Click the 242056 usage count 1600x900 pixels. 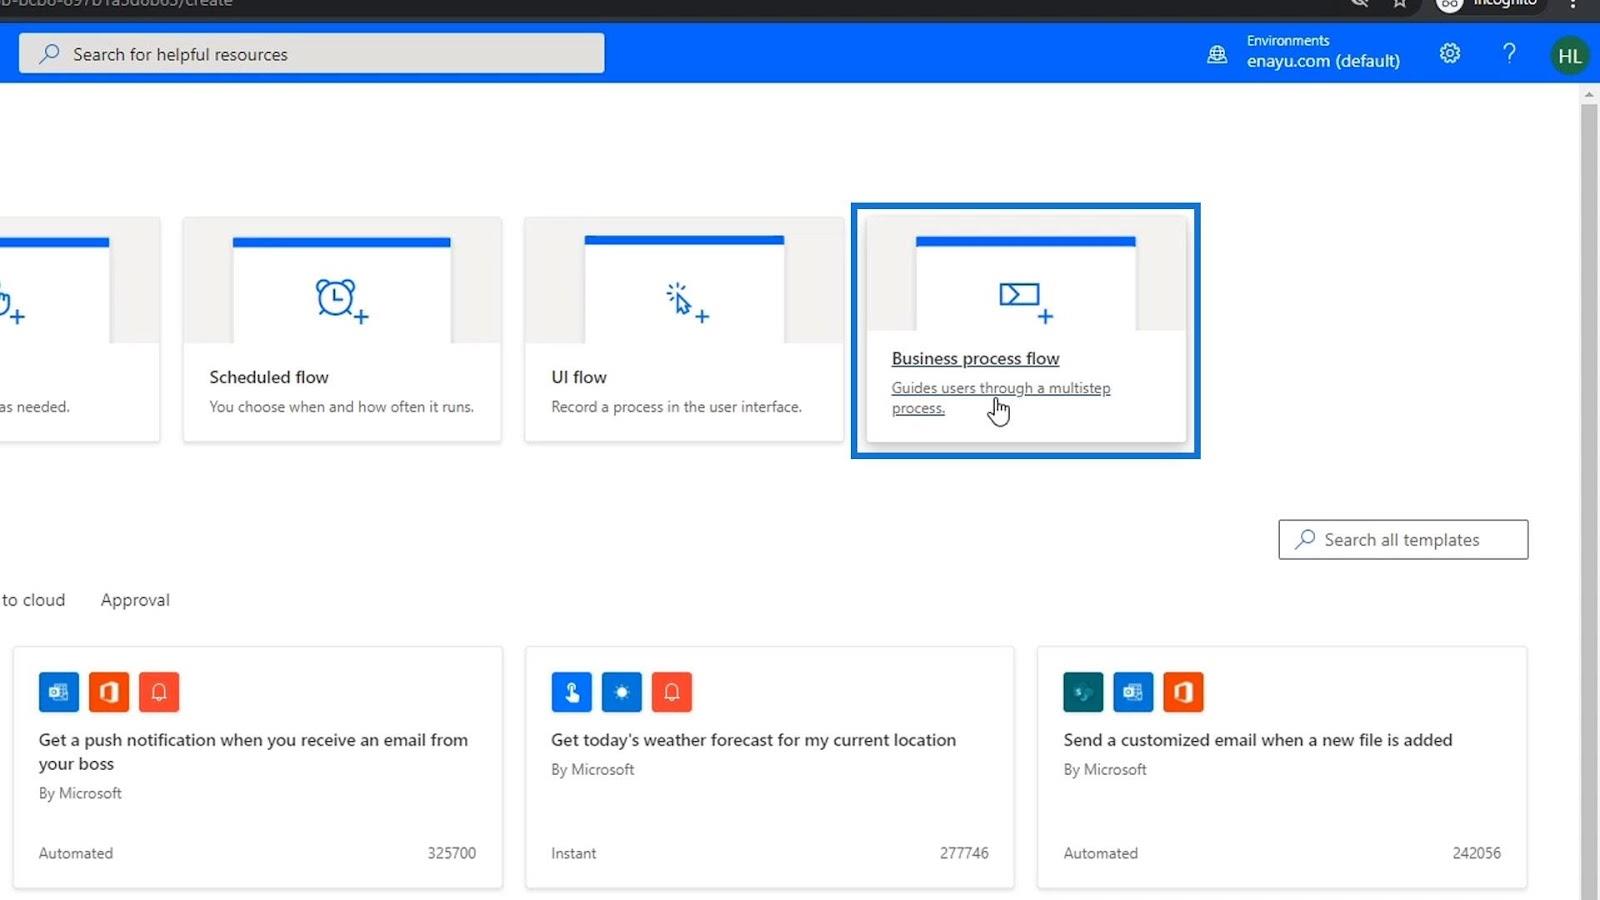1476,853
